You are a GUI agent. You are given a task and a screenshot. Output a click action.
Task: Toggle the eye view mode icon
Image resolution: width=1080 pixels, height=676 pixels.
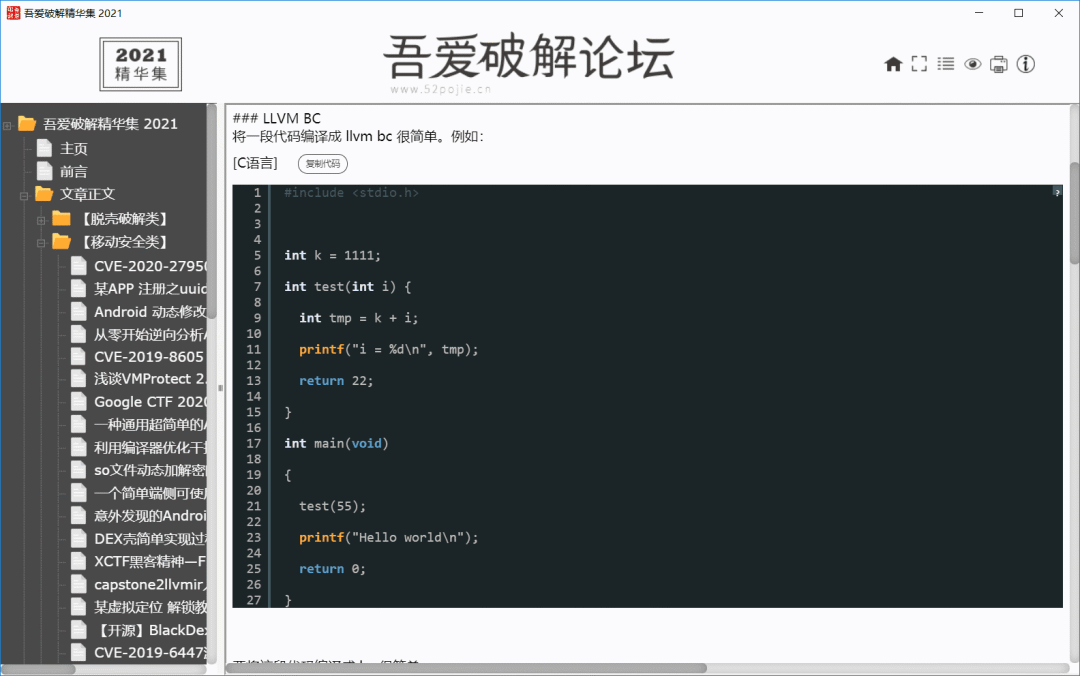click(973, 64)
